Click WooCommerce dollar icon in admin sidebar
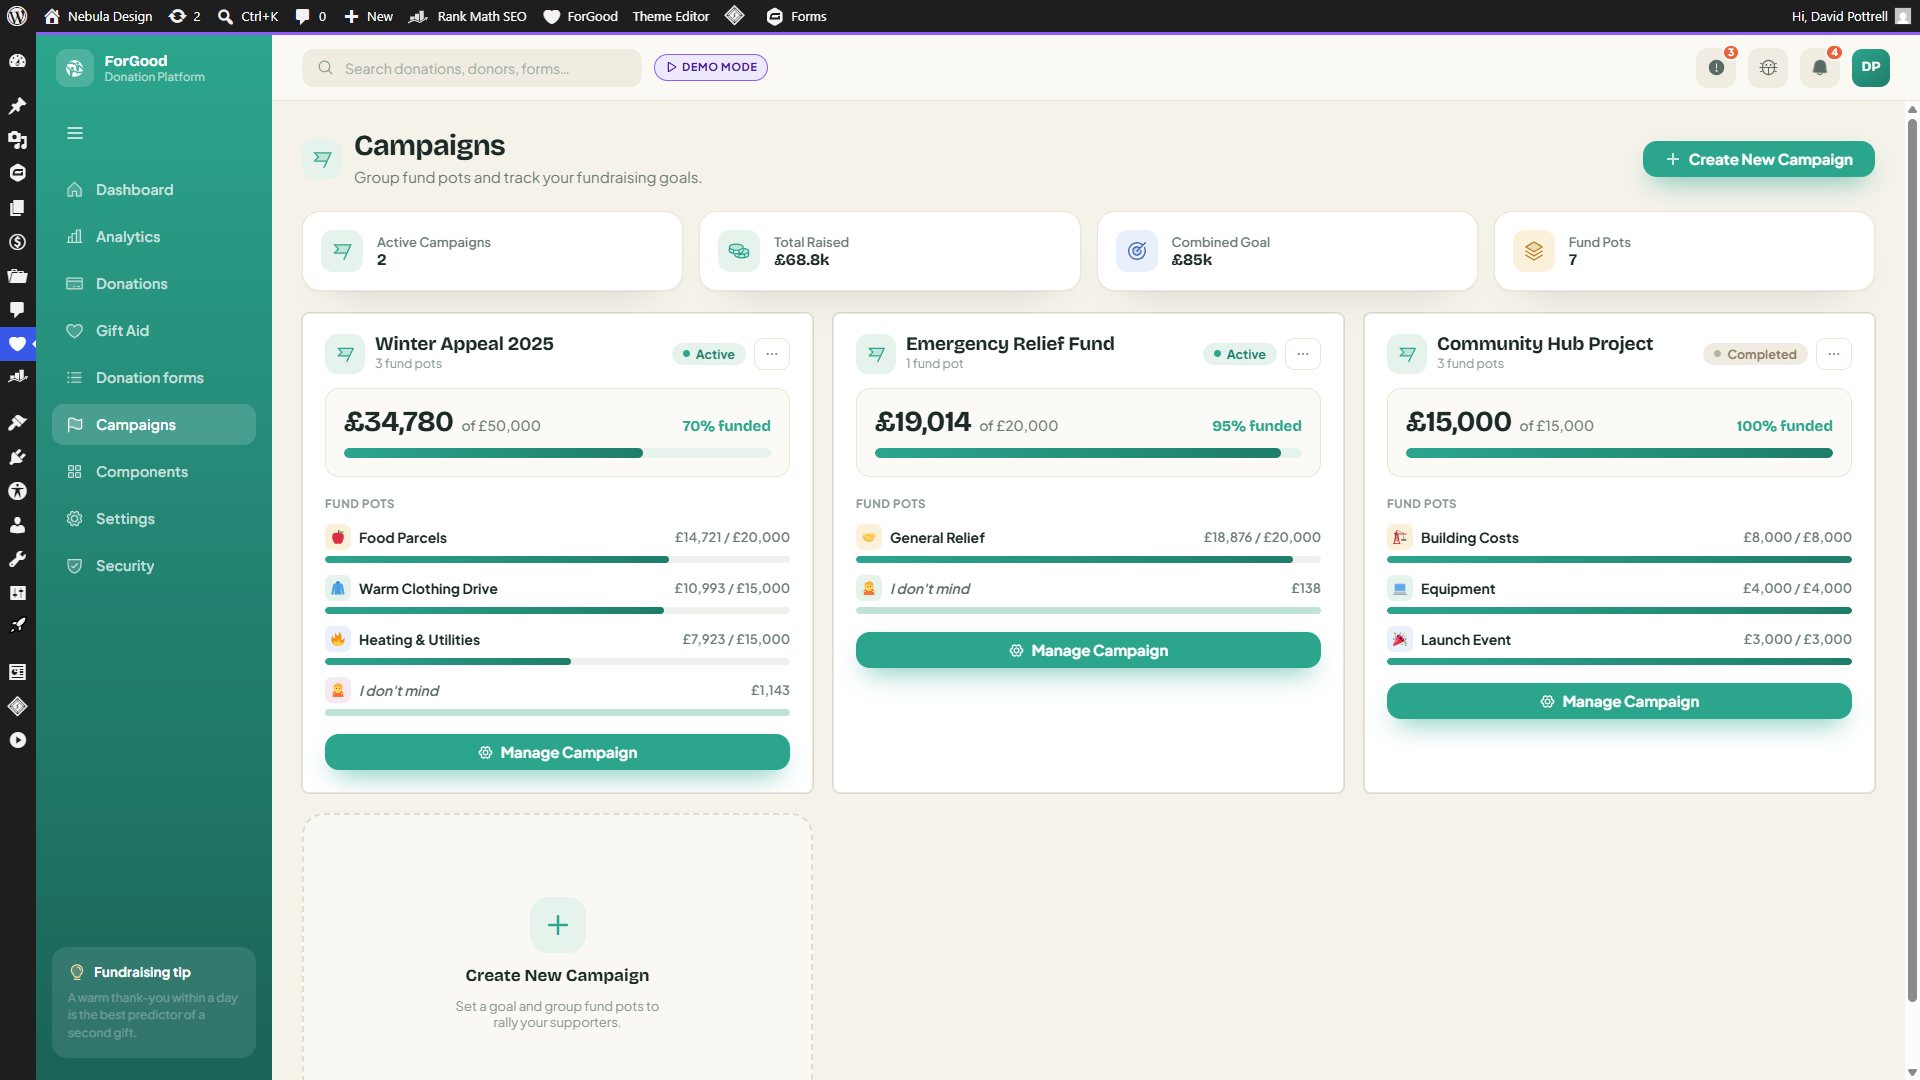 tap(17, 242)
